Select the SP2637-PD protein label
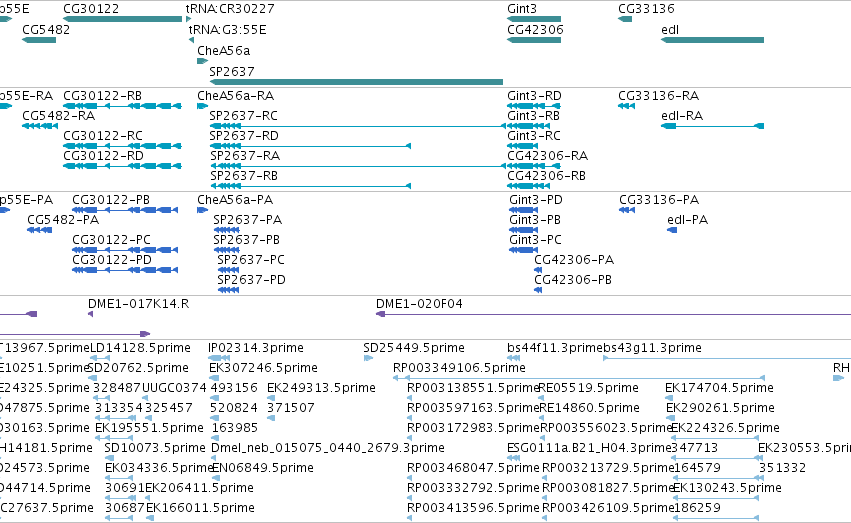This screenshot has width=851, height=523. click(251, 280)
